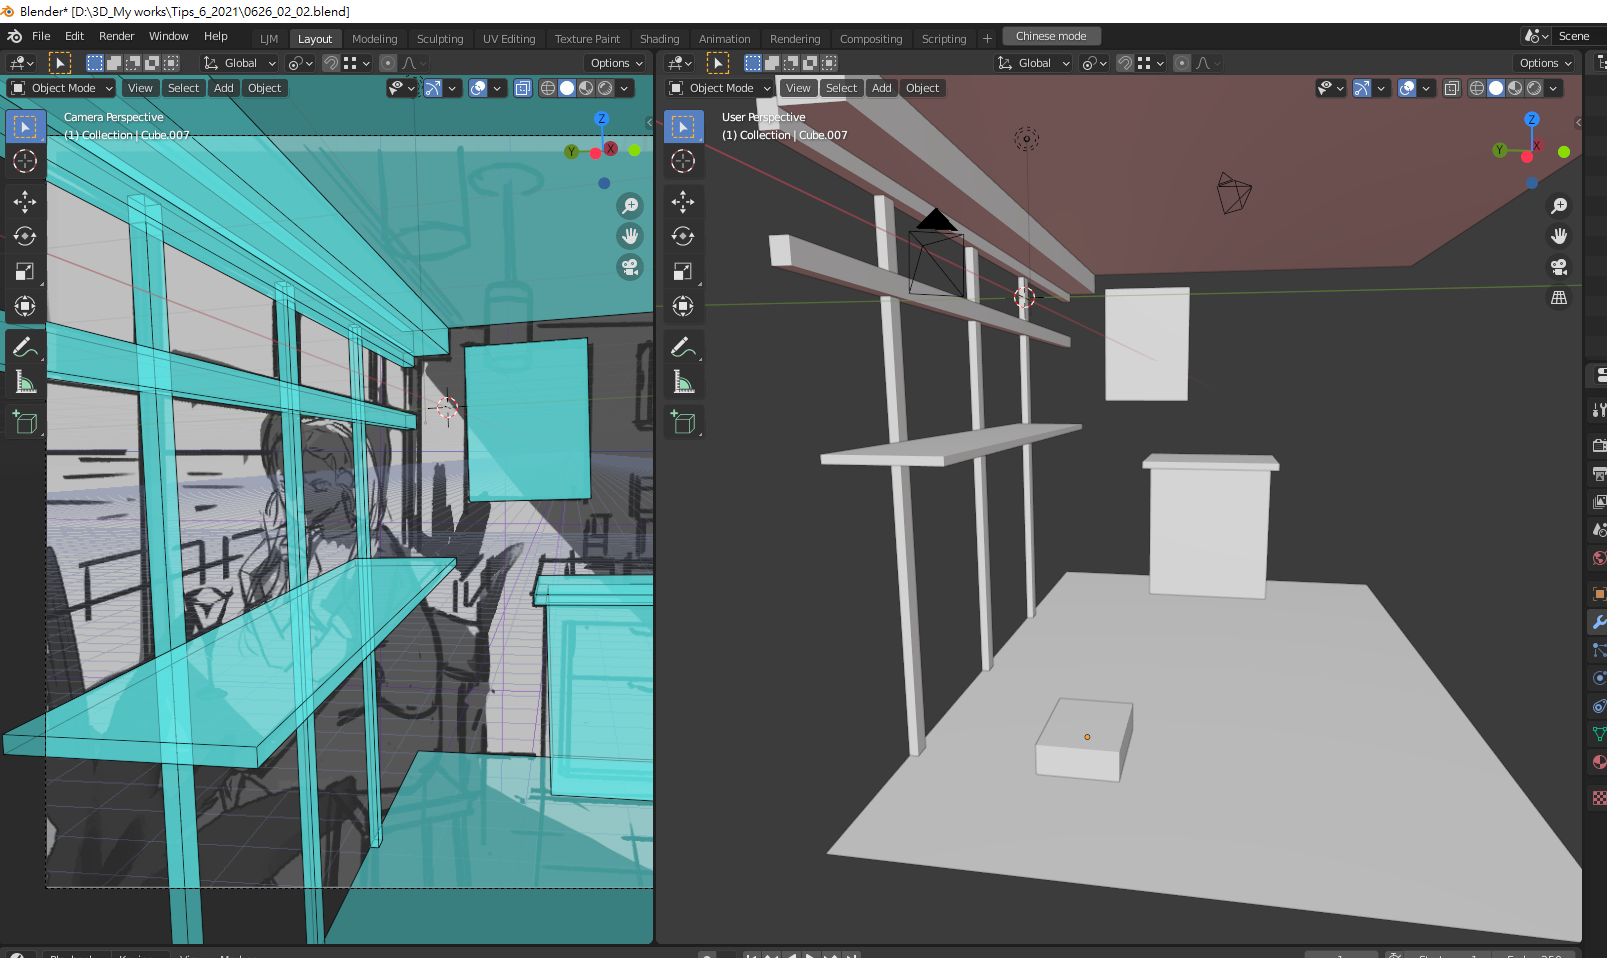Image resolution: width=1607 pixels, height=958 pixels.
Task: Open the Render menu
Action: coord(116,36)
